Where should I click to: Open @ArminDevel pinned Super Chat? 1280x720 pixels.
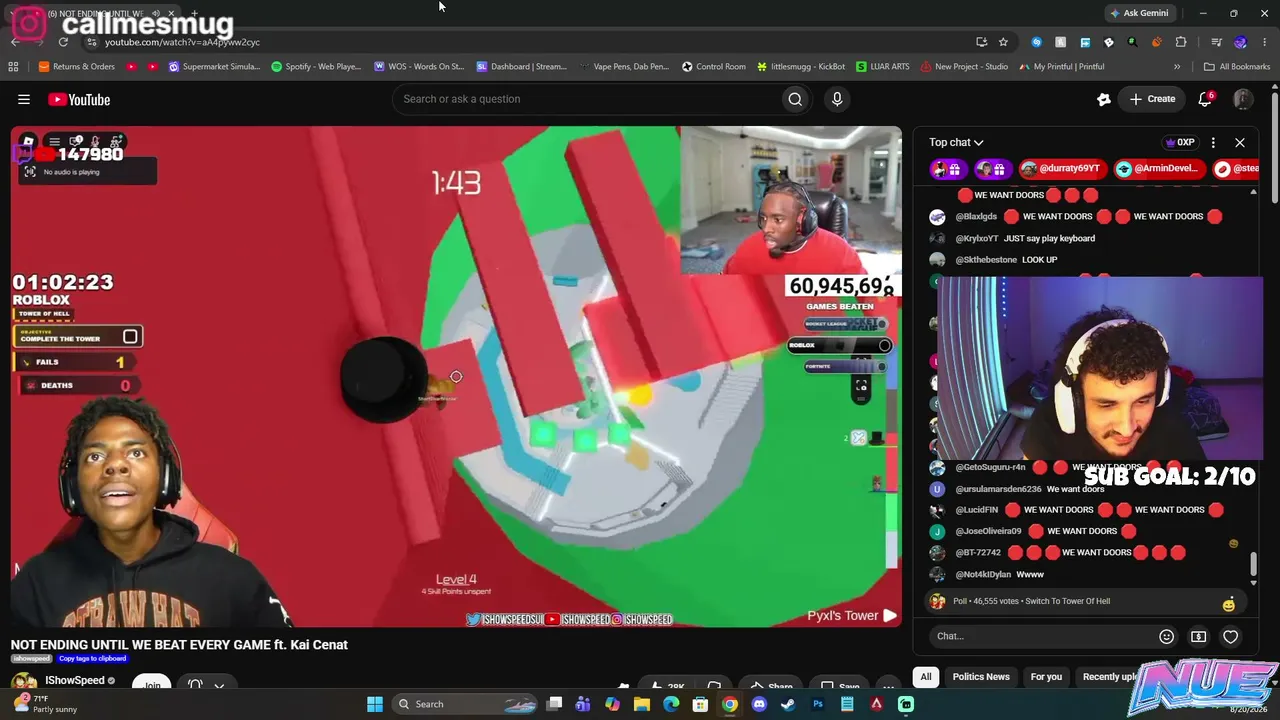pos(1158,169)
